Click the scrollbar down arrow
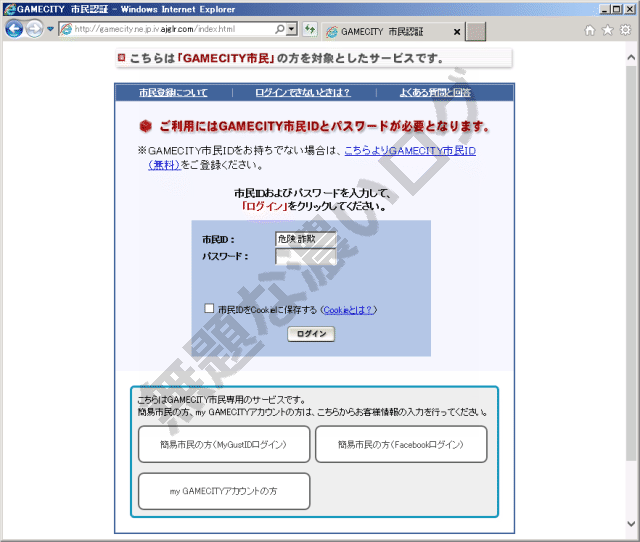This screenshot has height=542, width=640. click(631, 523)
